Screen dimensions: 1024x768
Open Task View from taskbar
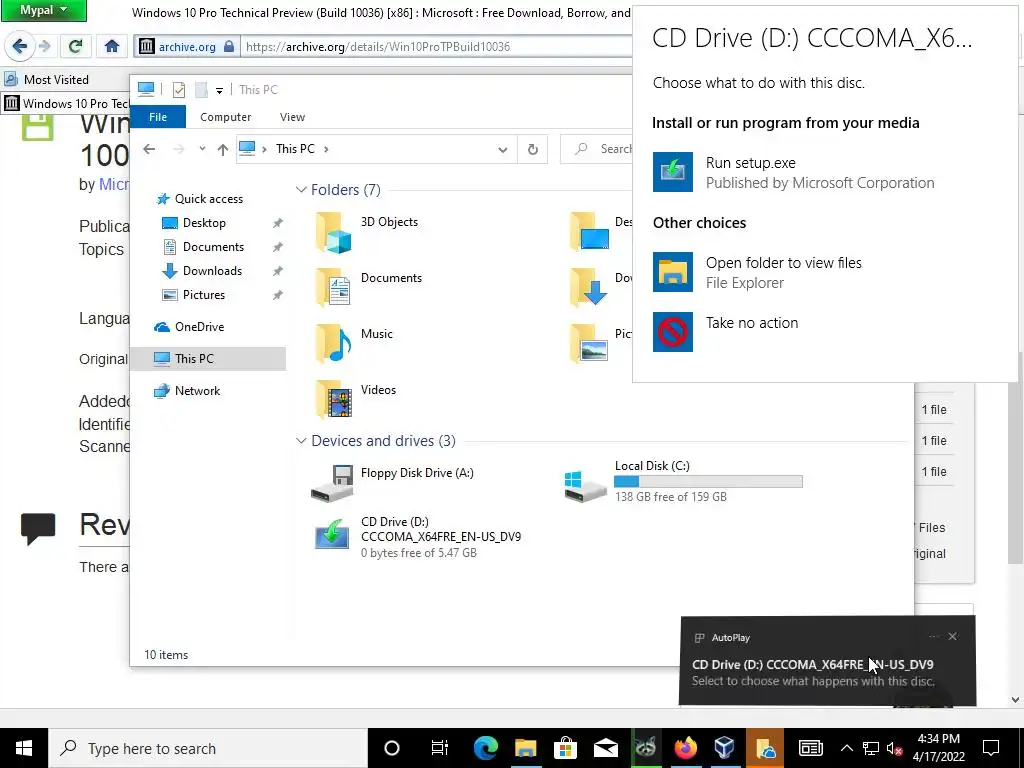tap(440, 748)
